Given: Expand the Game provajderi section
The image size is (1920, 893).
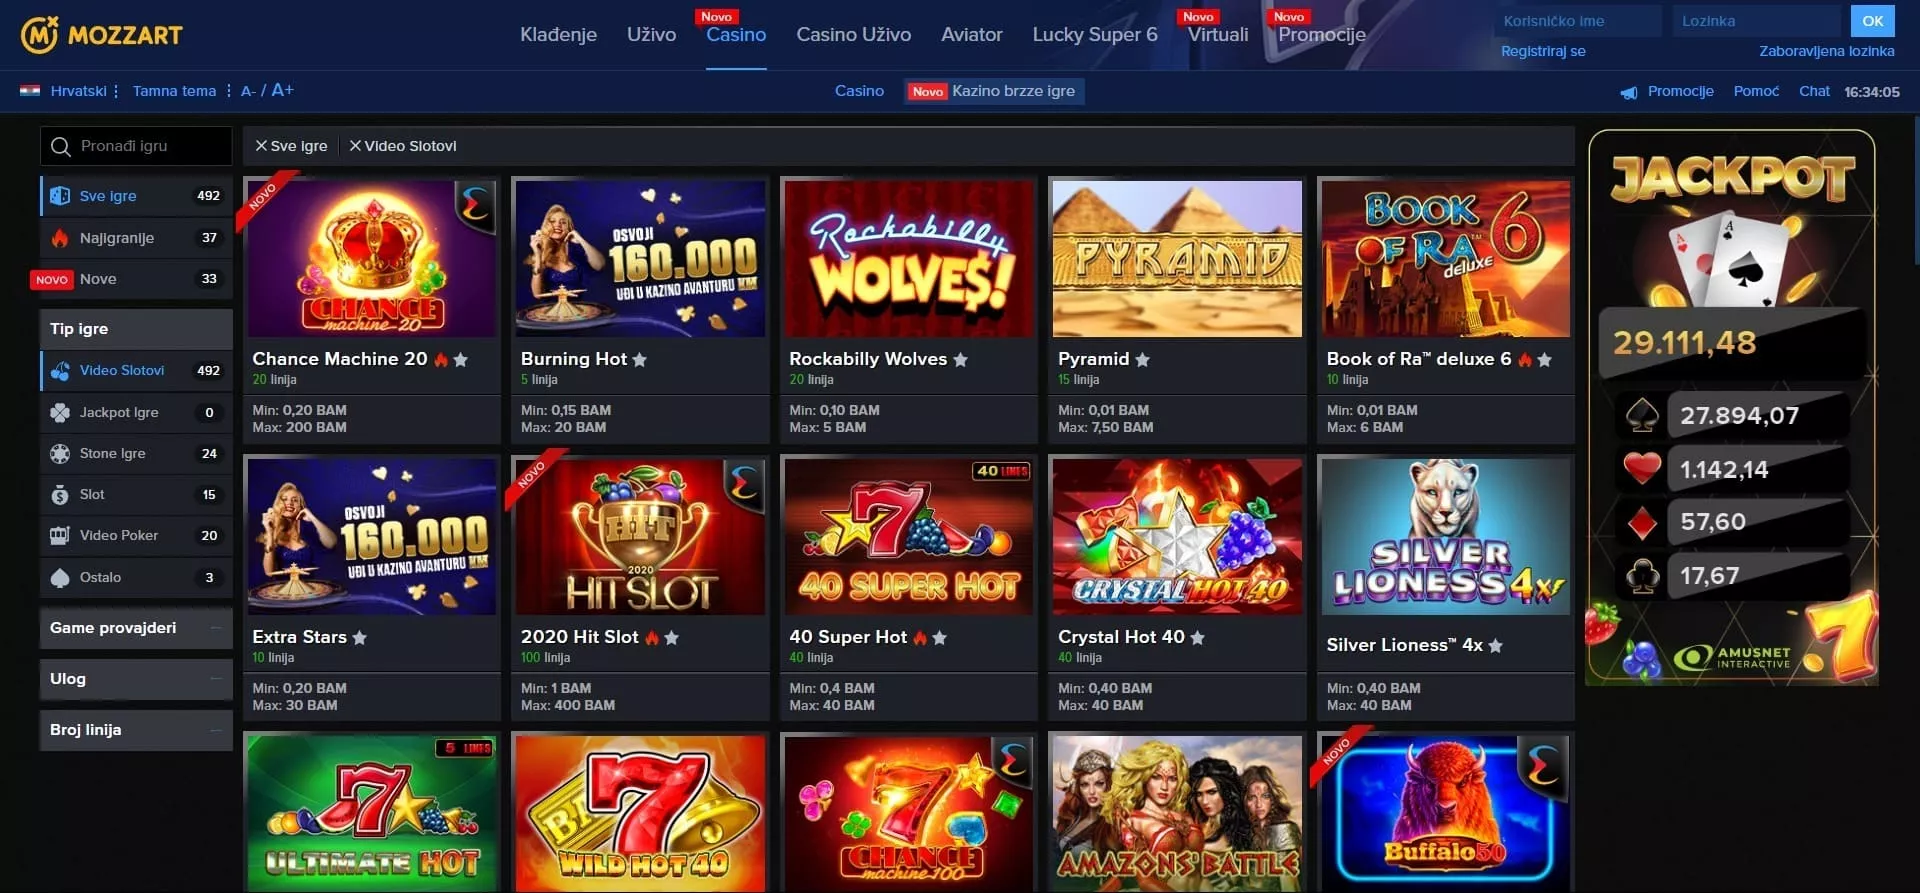Looking at the screenshot, I should pyautogui.click(x=136, y=628).
